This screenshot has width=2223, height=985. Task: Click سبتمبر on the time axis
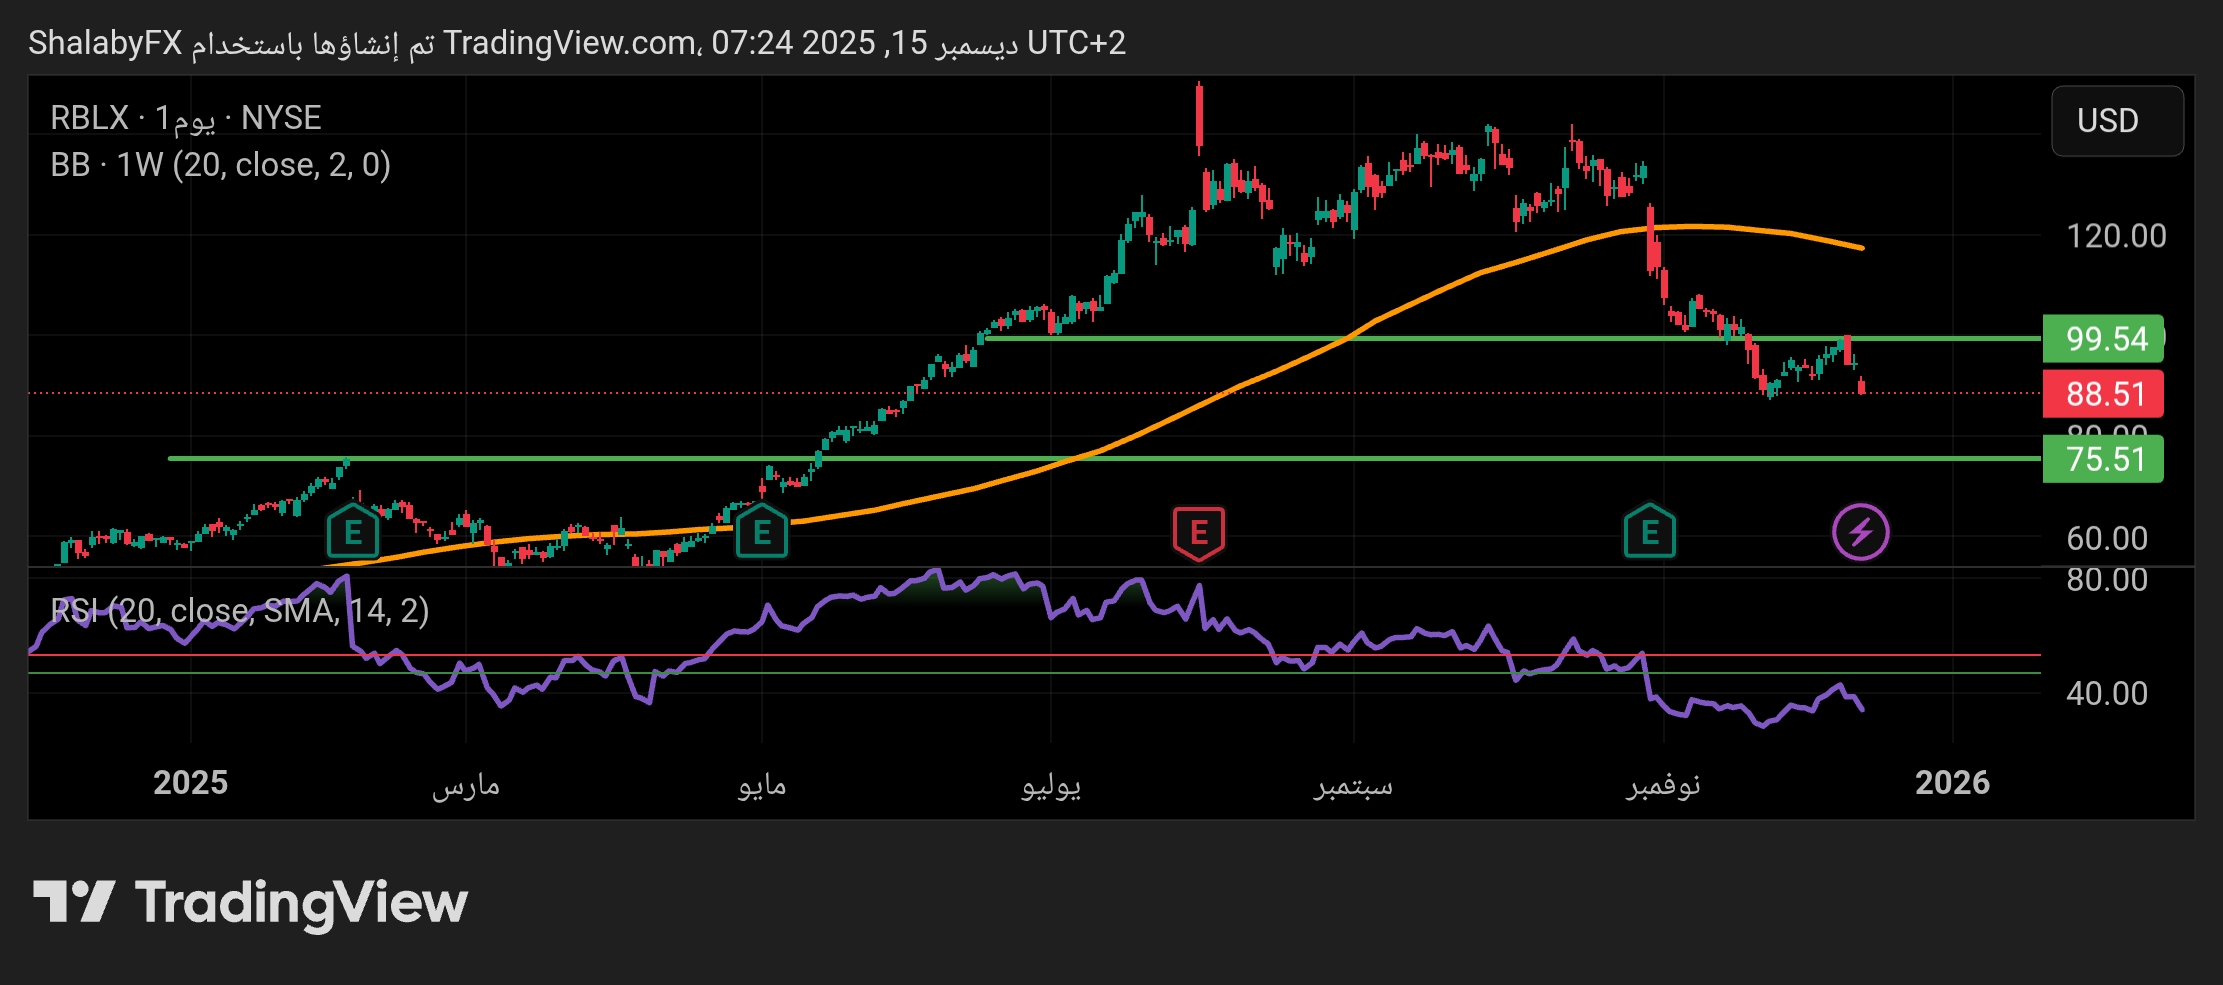coord(1353,784)
